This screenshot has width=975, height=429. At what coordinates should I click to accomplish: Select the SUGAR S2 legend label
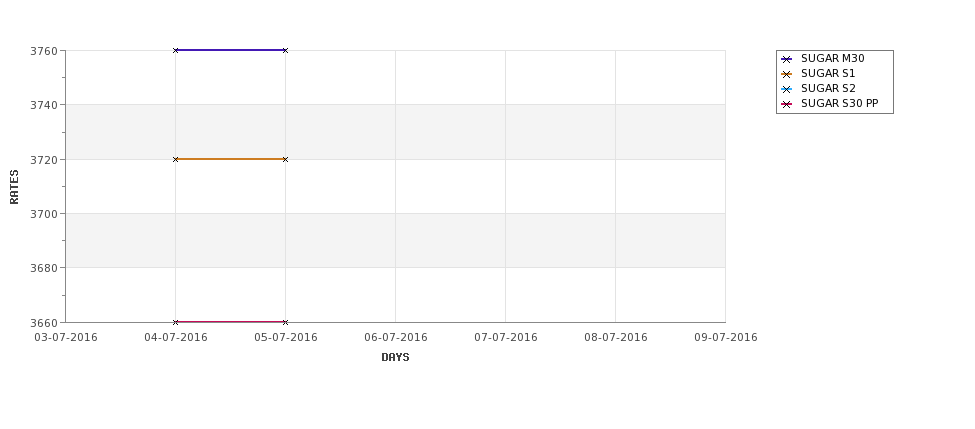tap(827, 89)
